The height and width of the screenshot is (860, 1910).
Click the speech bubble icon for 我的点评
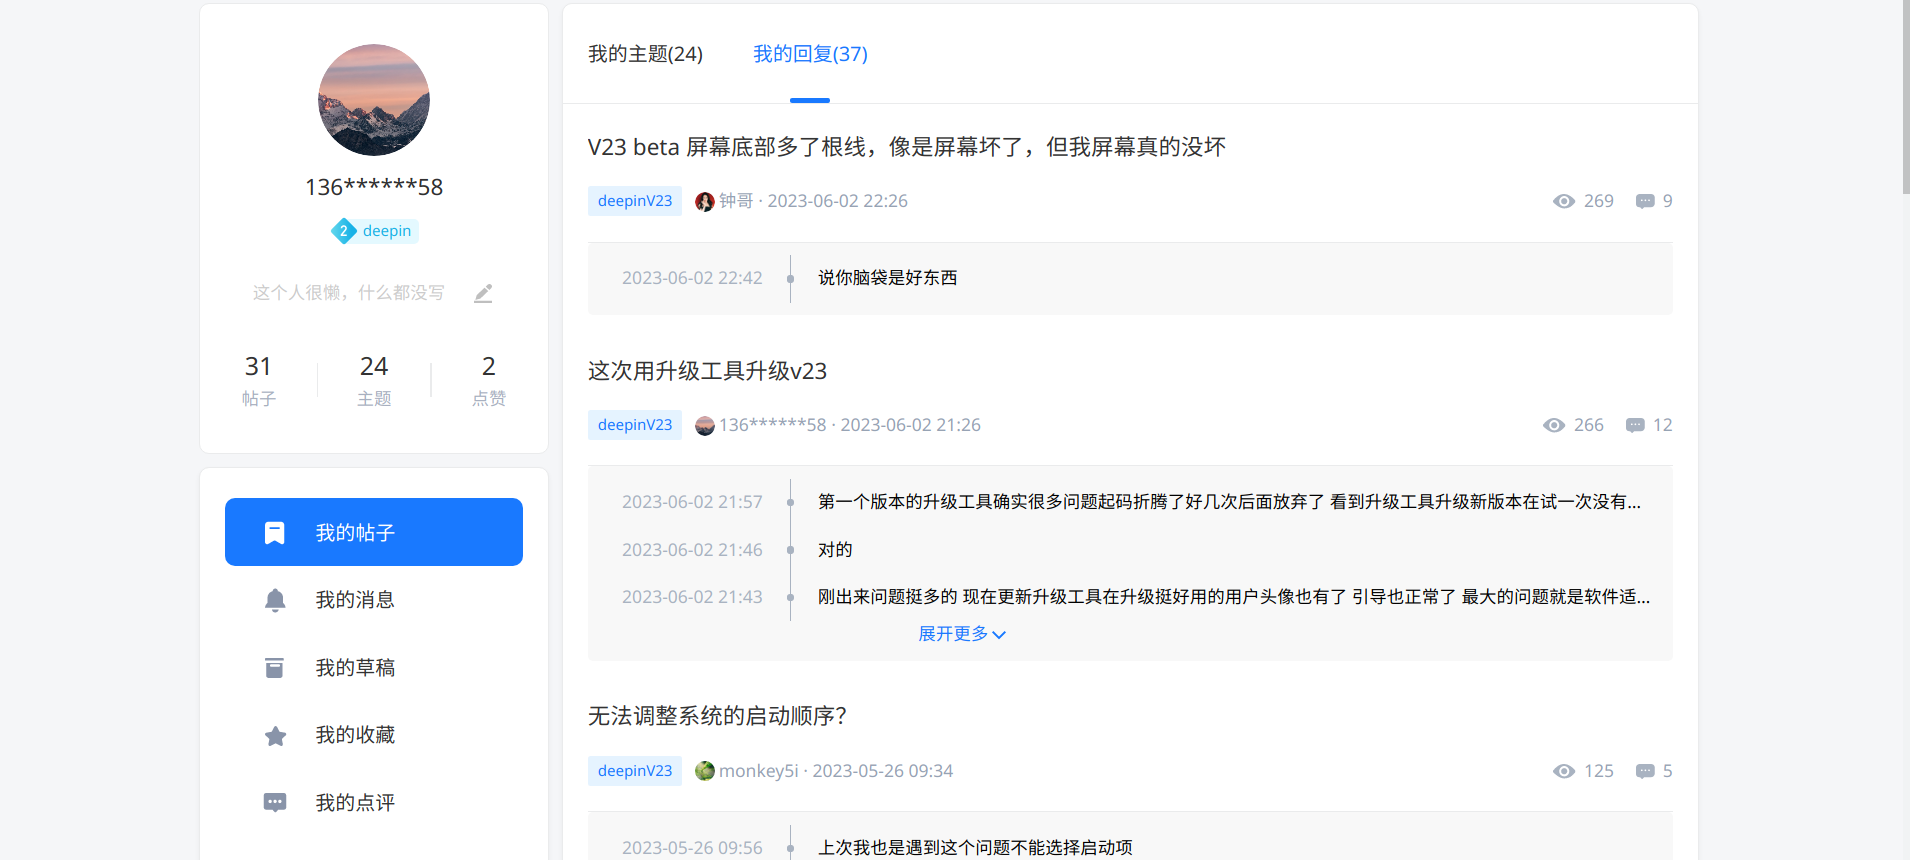[x=275, y=803]
